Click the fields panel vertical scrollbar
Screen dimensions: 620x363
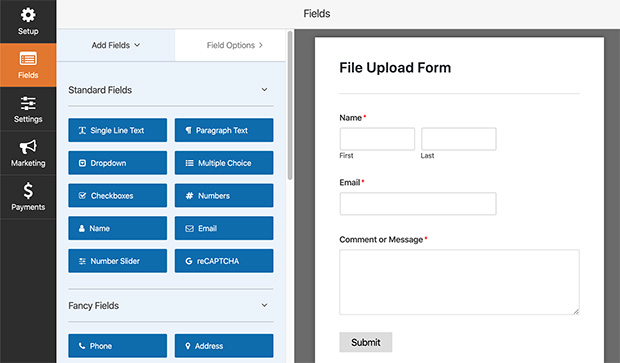coord(290,106)
